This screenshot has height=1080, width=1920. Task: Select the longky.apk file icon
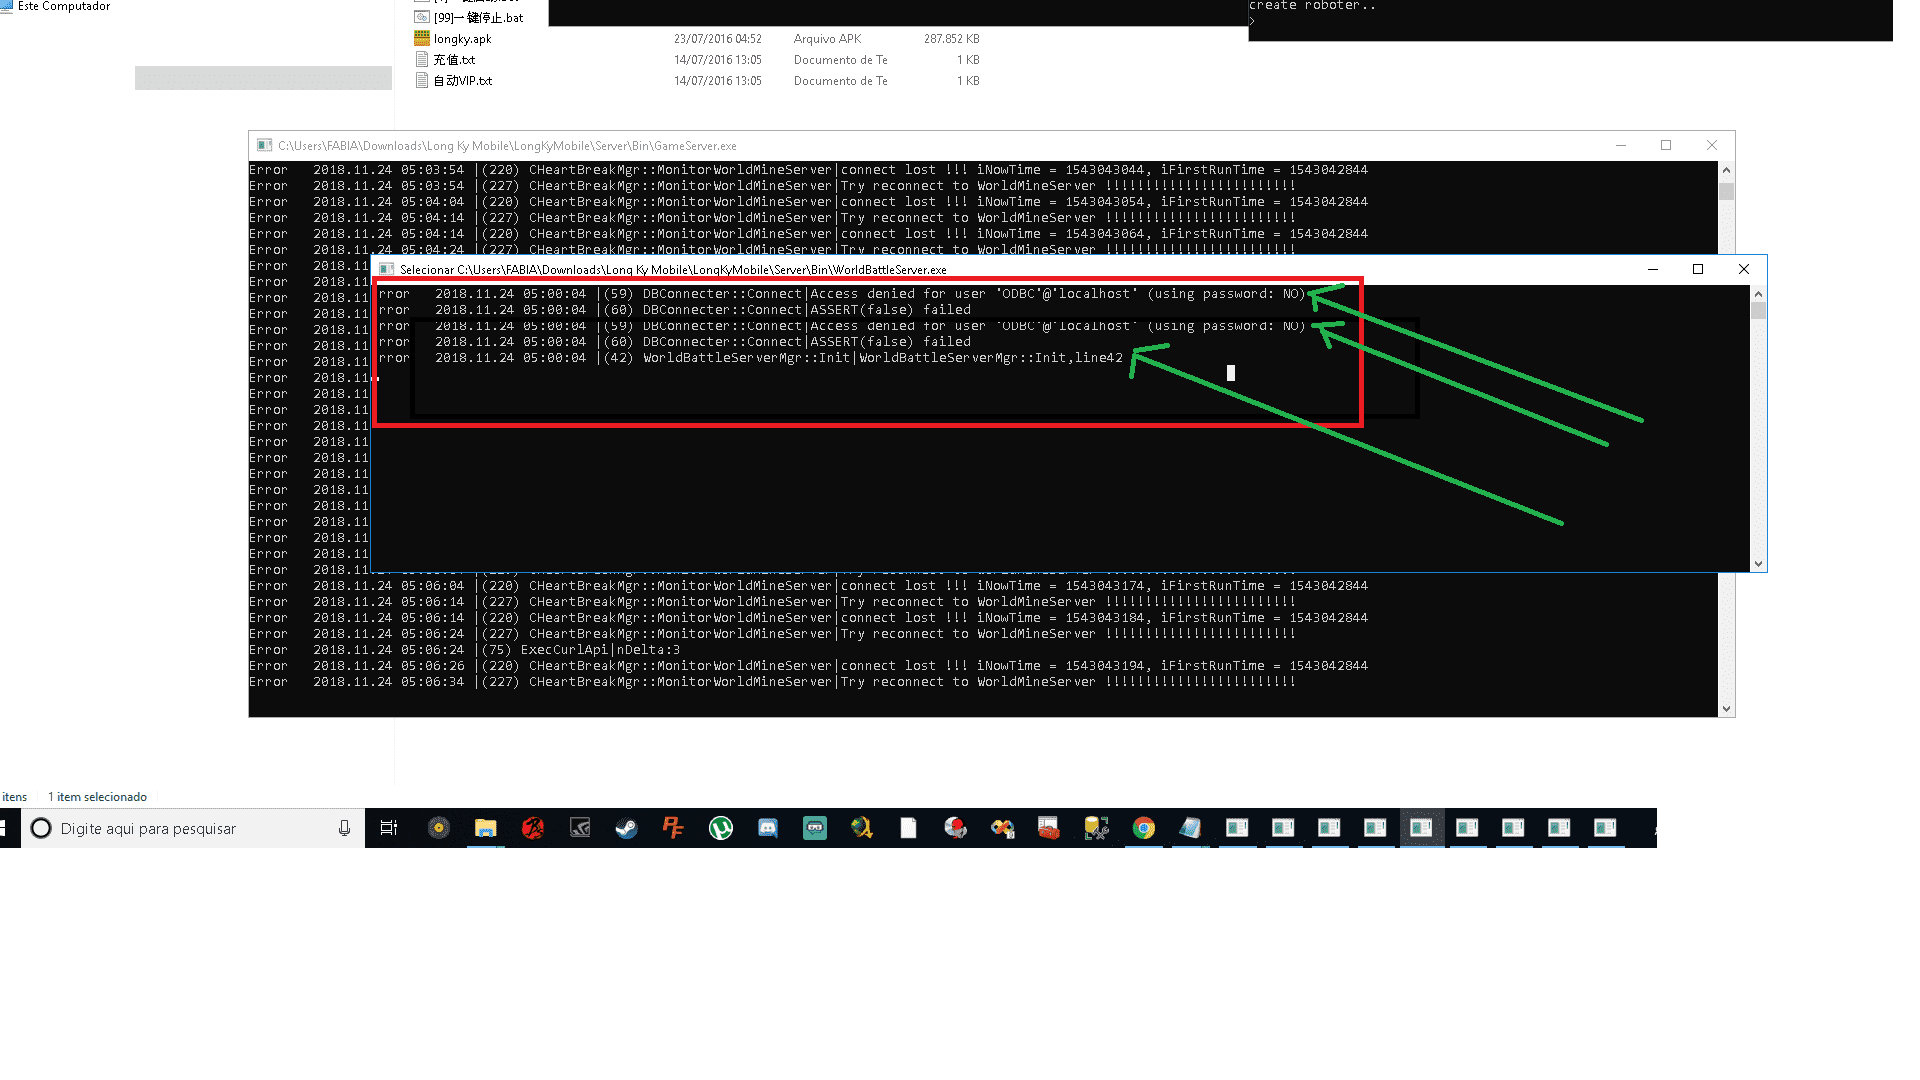tap(422, 38)
